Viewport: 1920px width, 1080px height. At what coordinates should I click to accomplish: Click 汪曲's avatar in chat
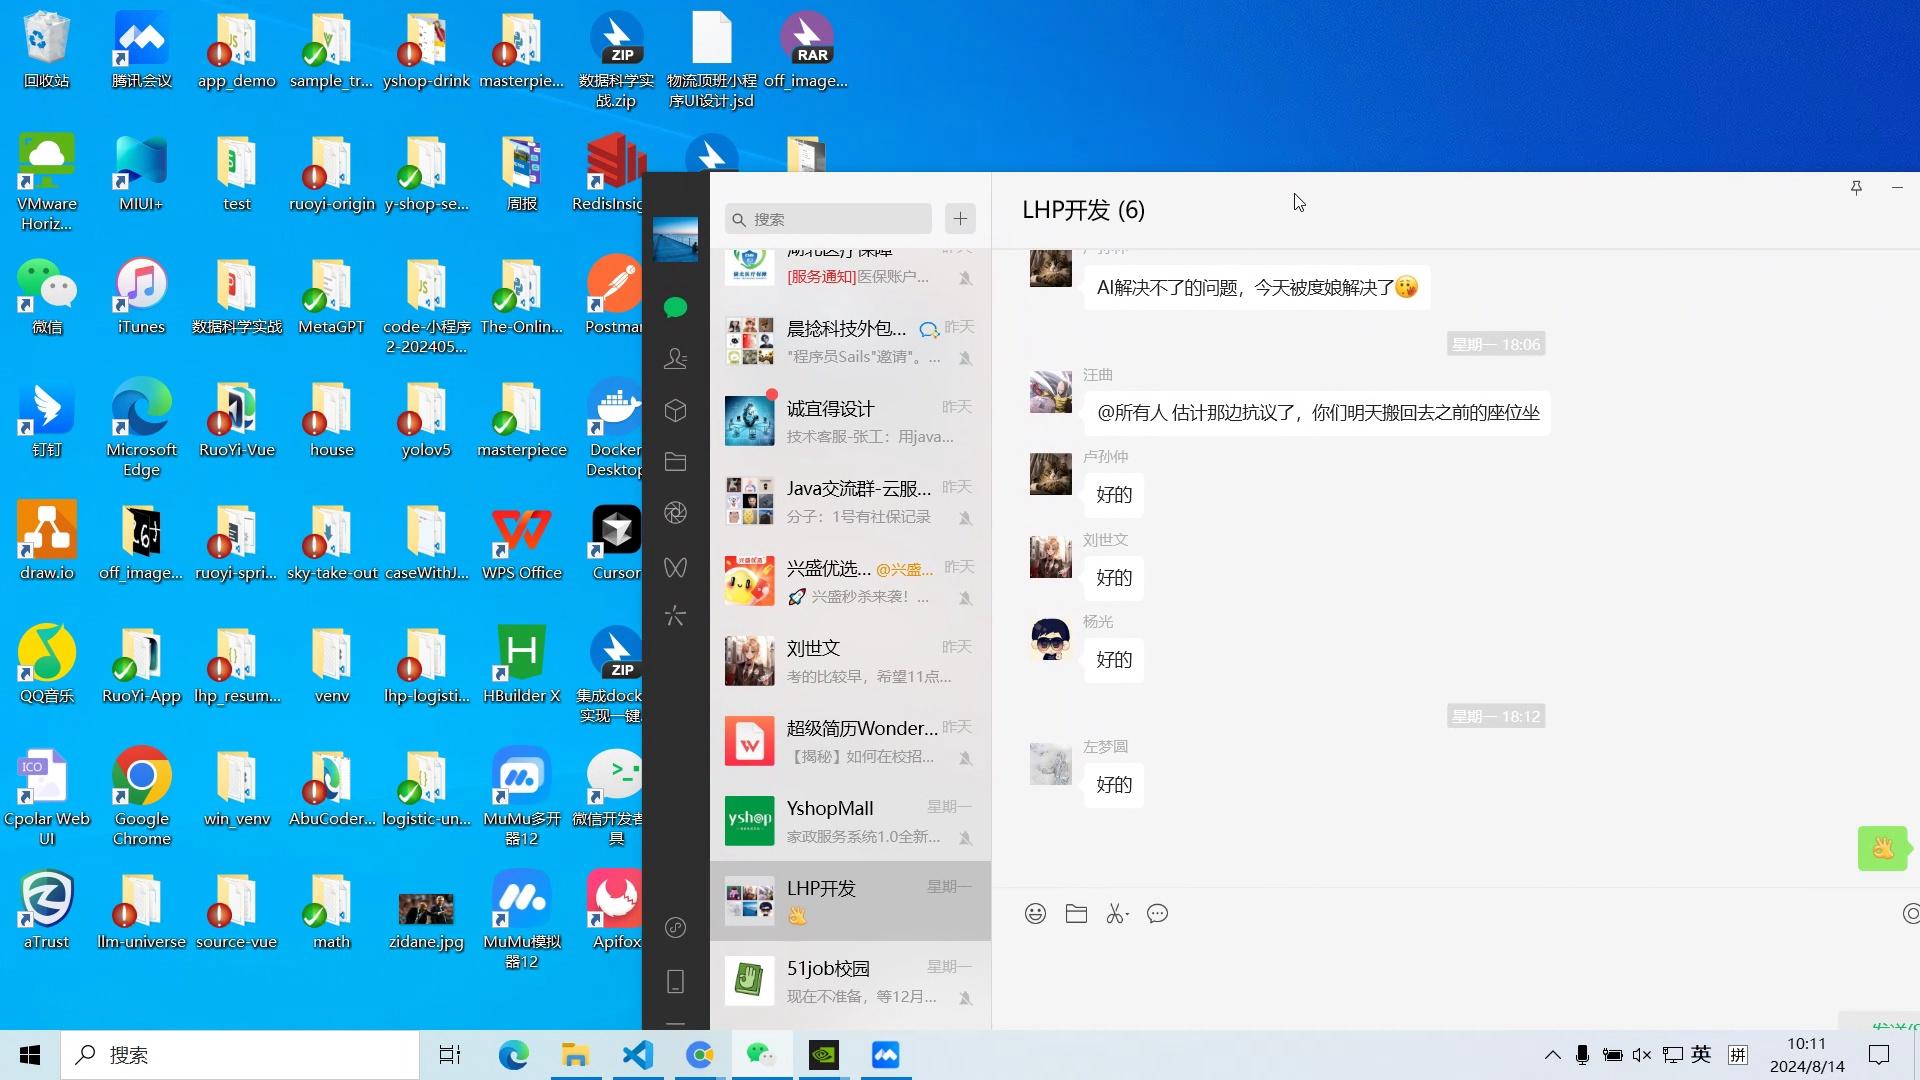(x=1050, y=391)
